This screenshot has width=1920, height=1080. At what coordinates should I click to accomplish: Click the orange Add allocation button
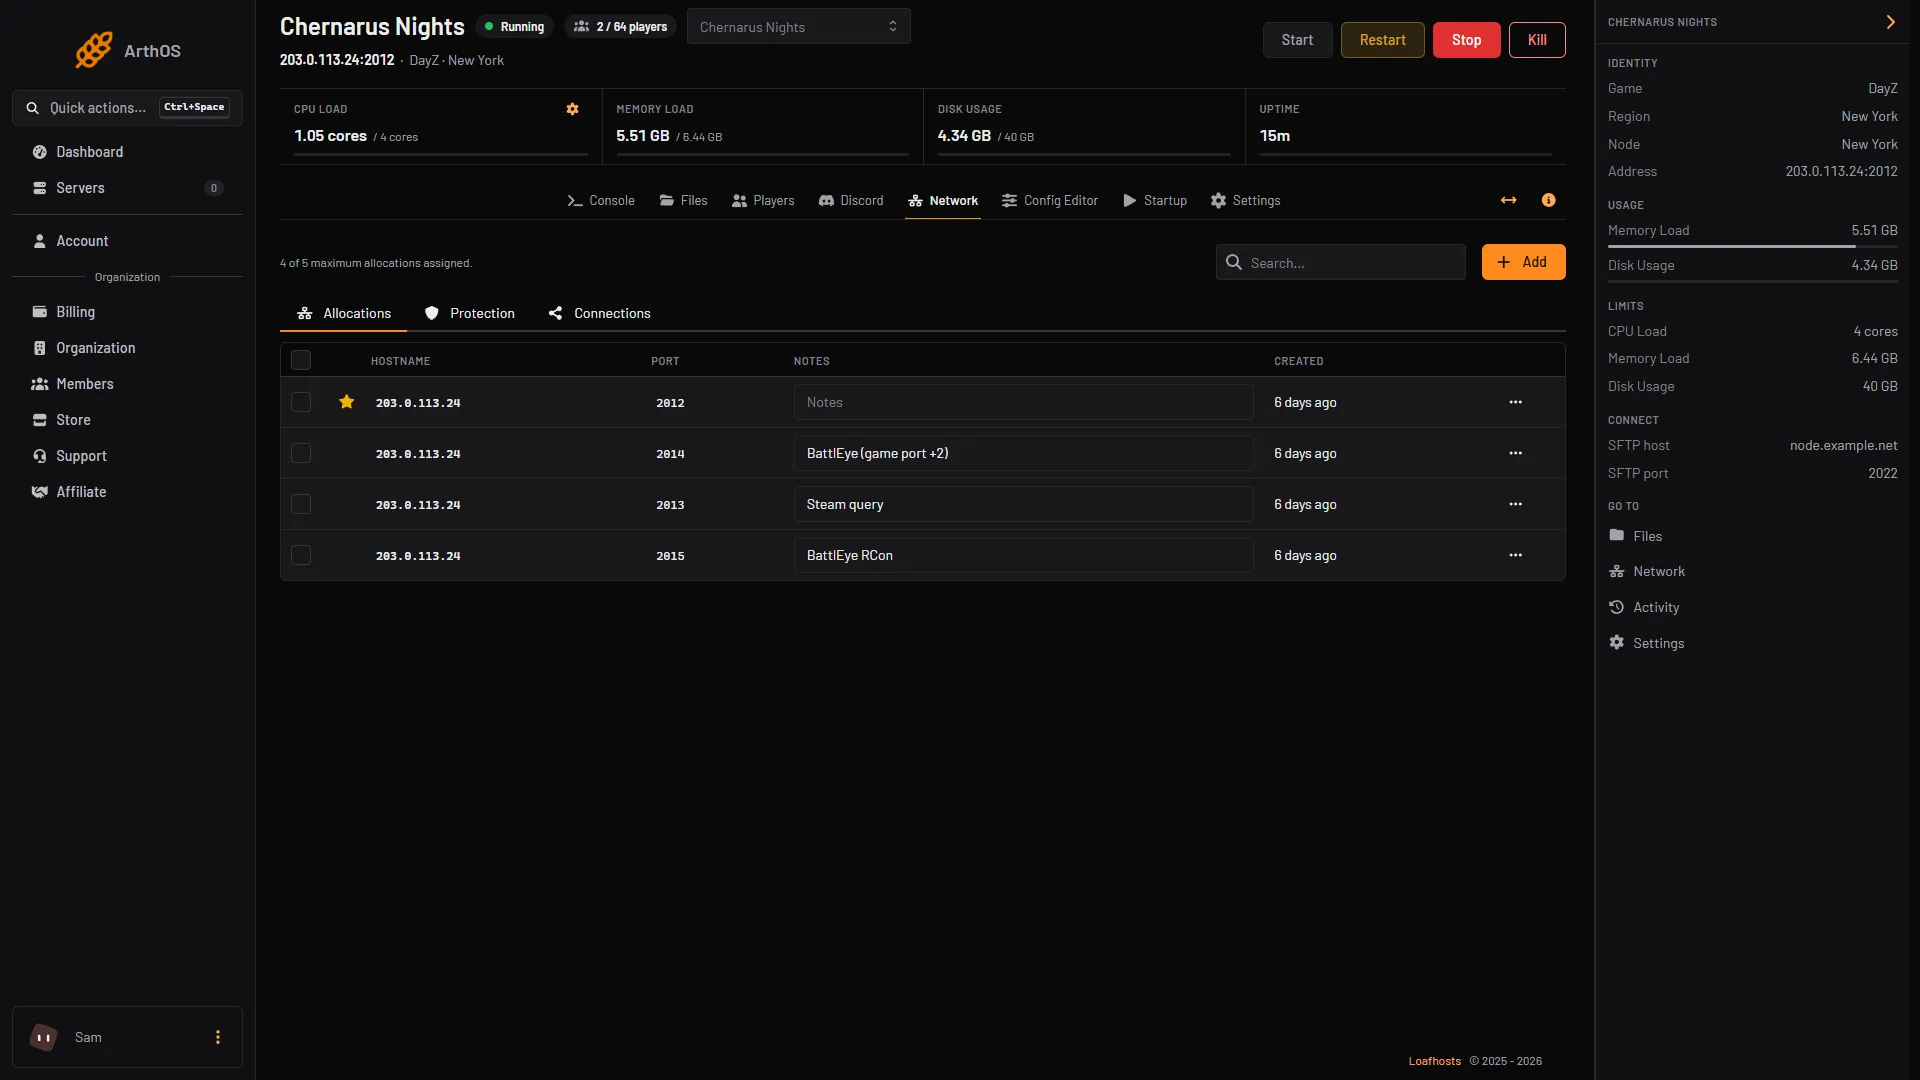coord(1523,262)
